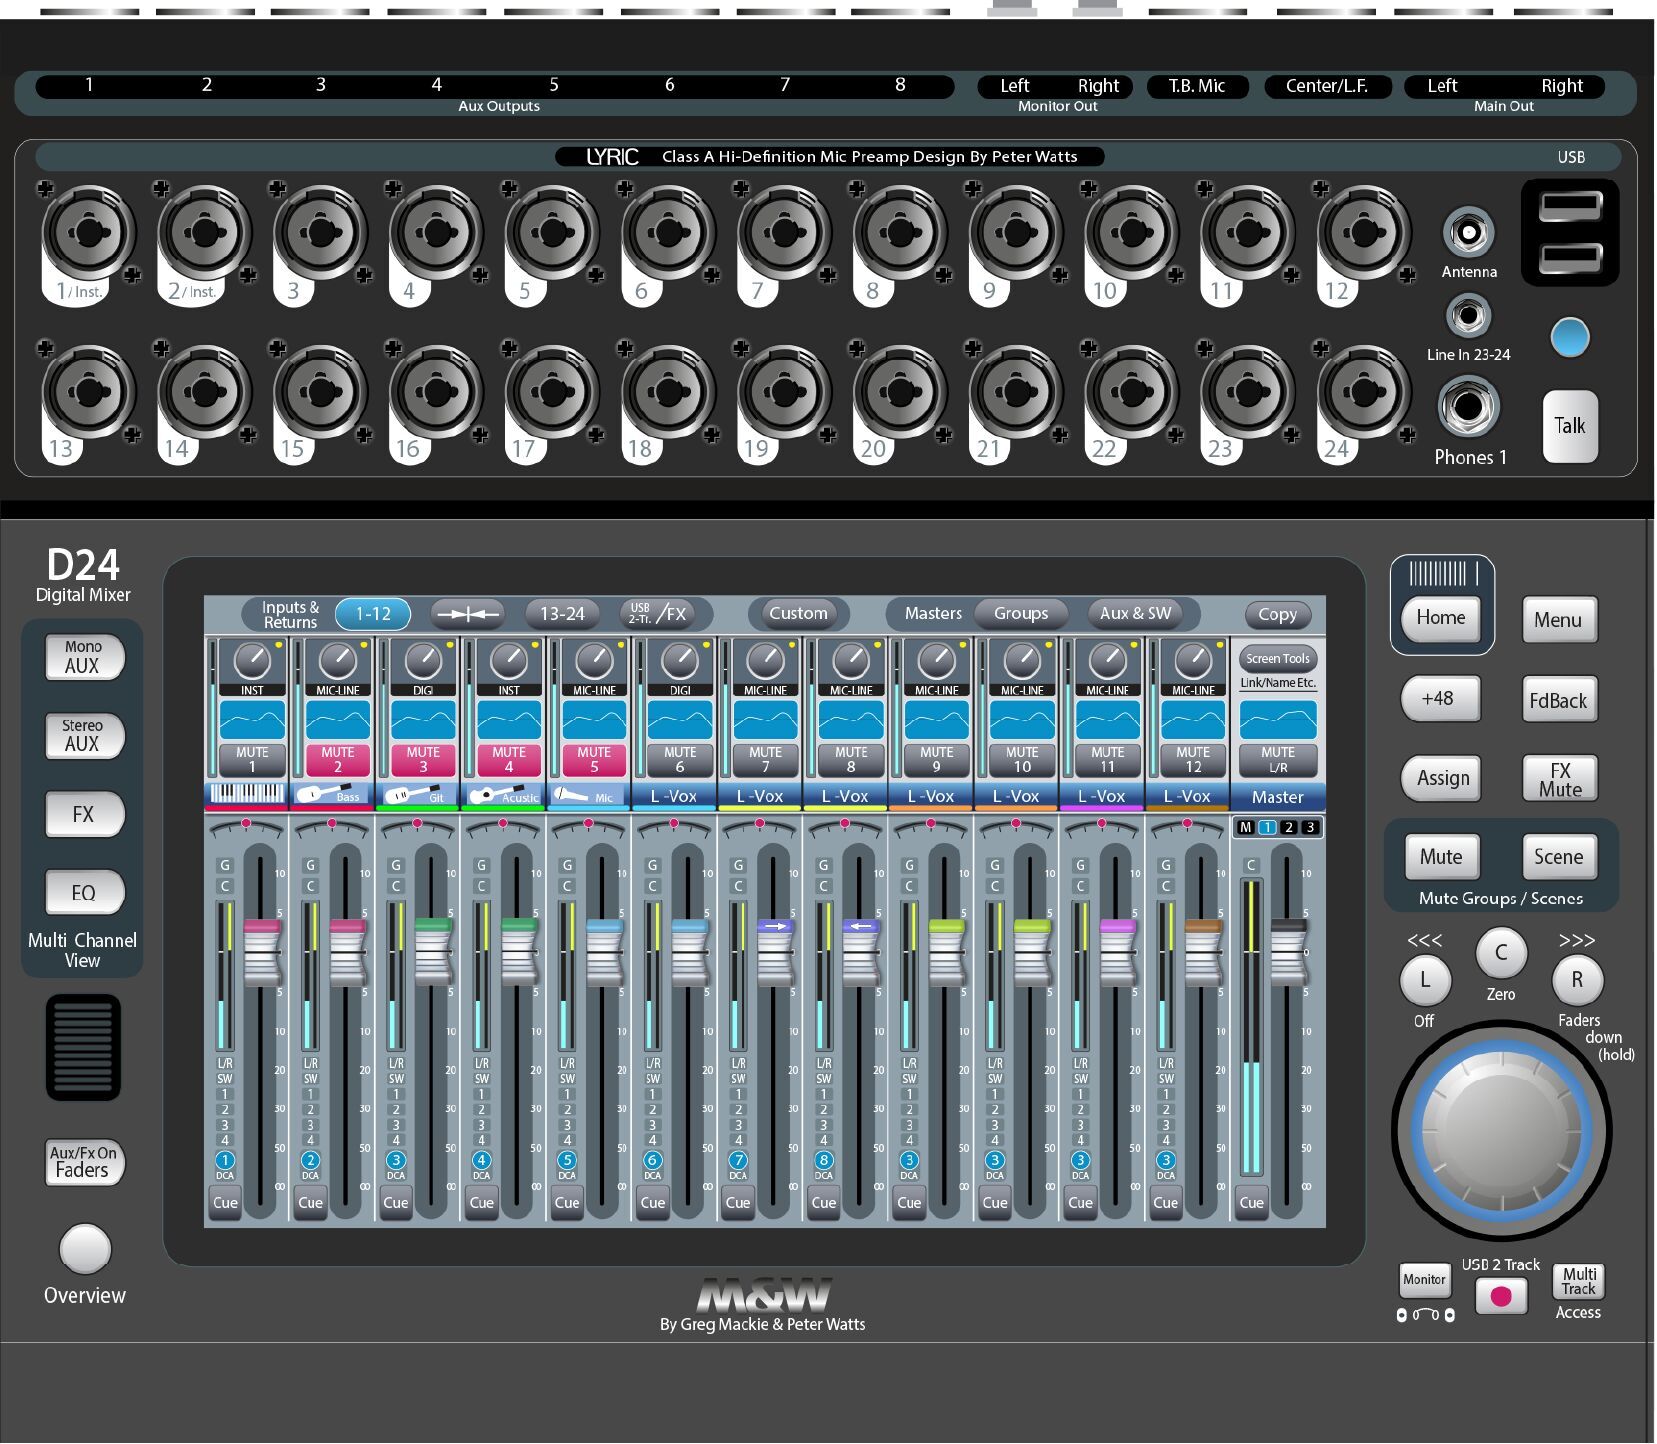Click the Mute groups button
Screen dimensions: 1657x1444
point(1441,857)
